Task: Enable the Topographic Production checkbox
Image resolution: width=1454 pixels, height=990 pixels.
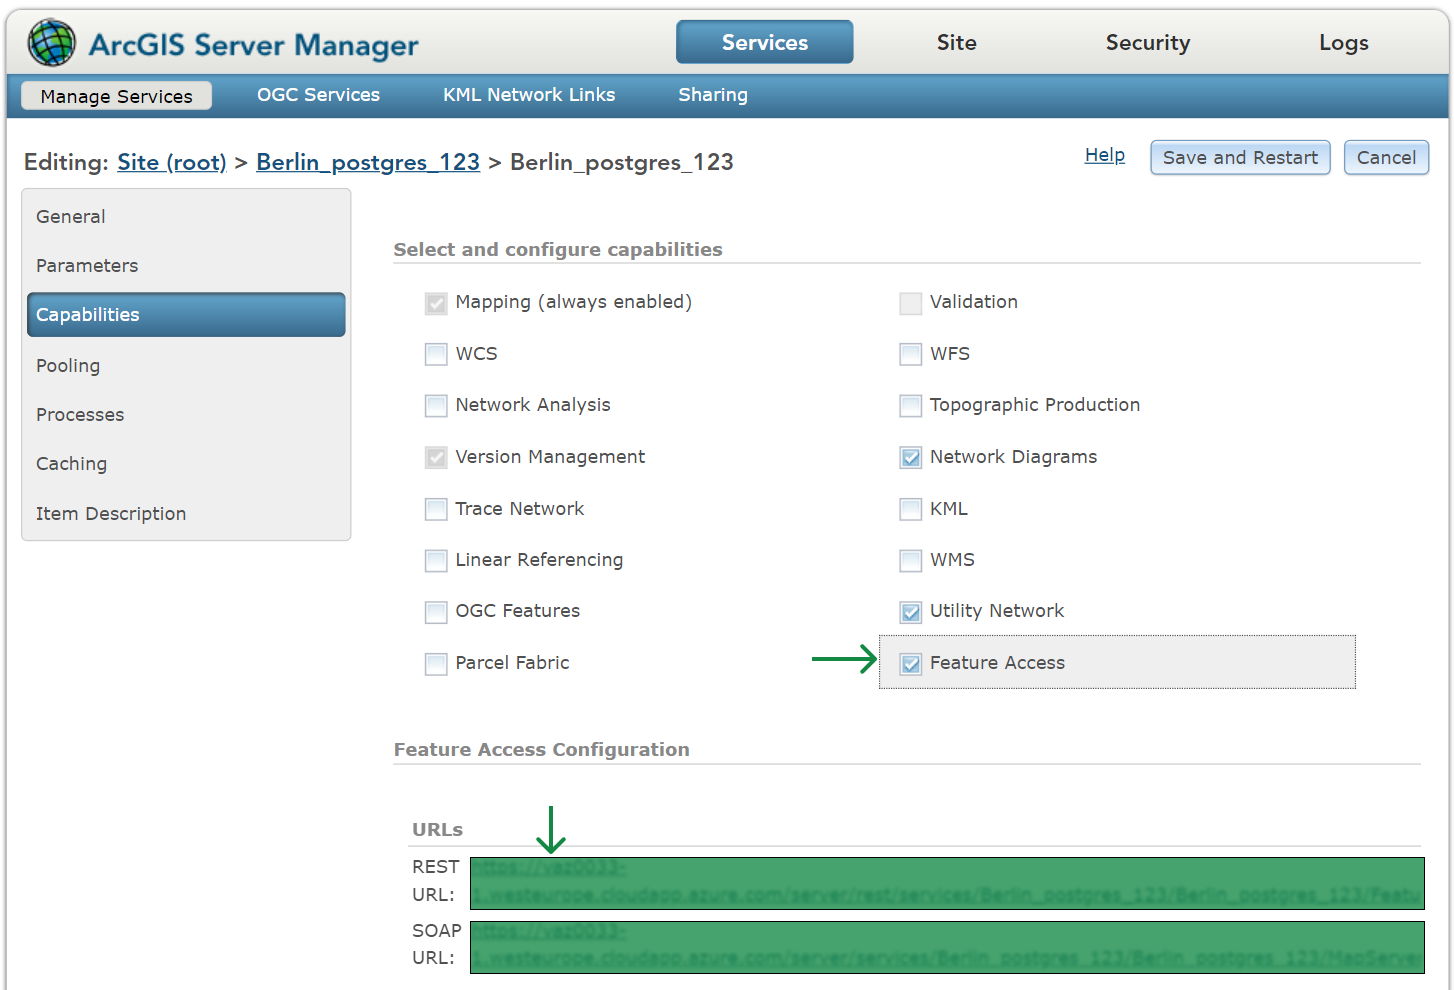Action: [910, 406]
